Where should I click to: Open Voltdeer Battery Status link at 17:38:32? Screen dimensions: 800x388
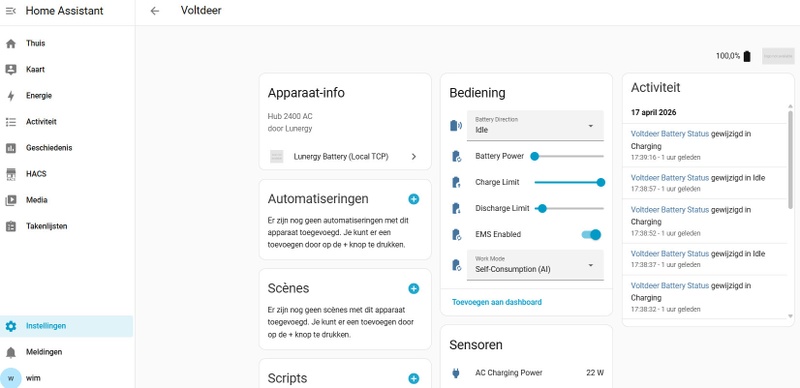[669, 285]
